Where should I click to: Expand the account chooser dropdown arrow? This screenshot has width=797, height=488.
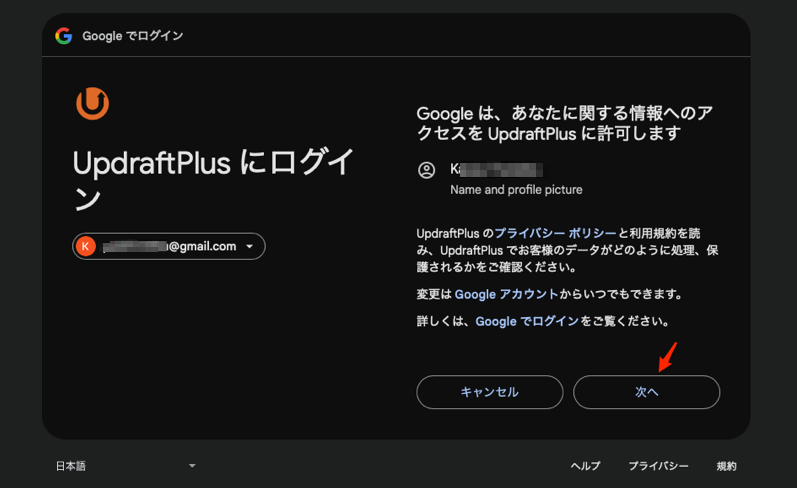[249, 246]
